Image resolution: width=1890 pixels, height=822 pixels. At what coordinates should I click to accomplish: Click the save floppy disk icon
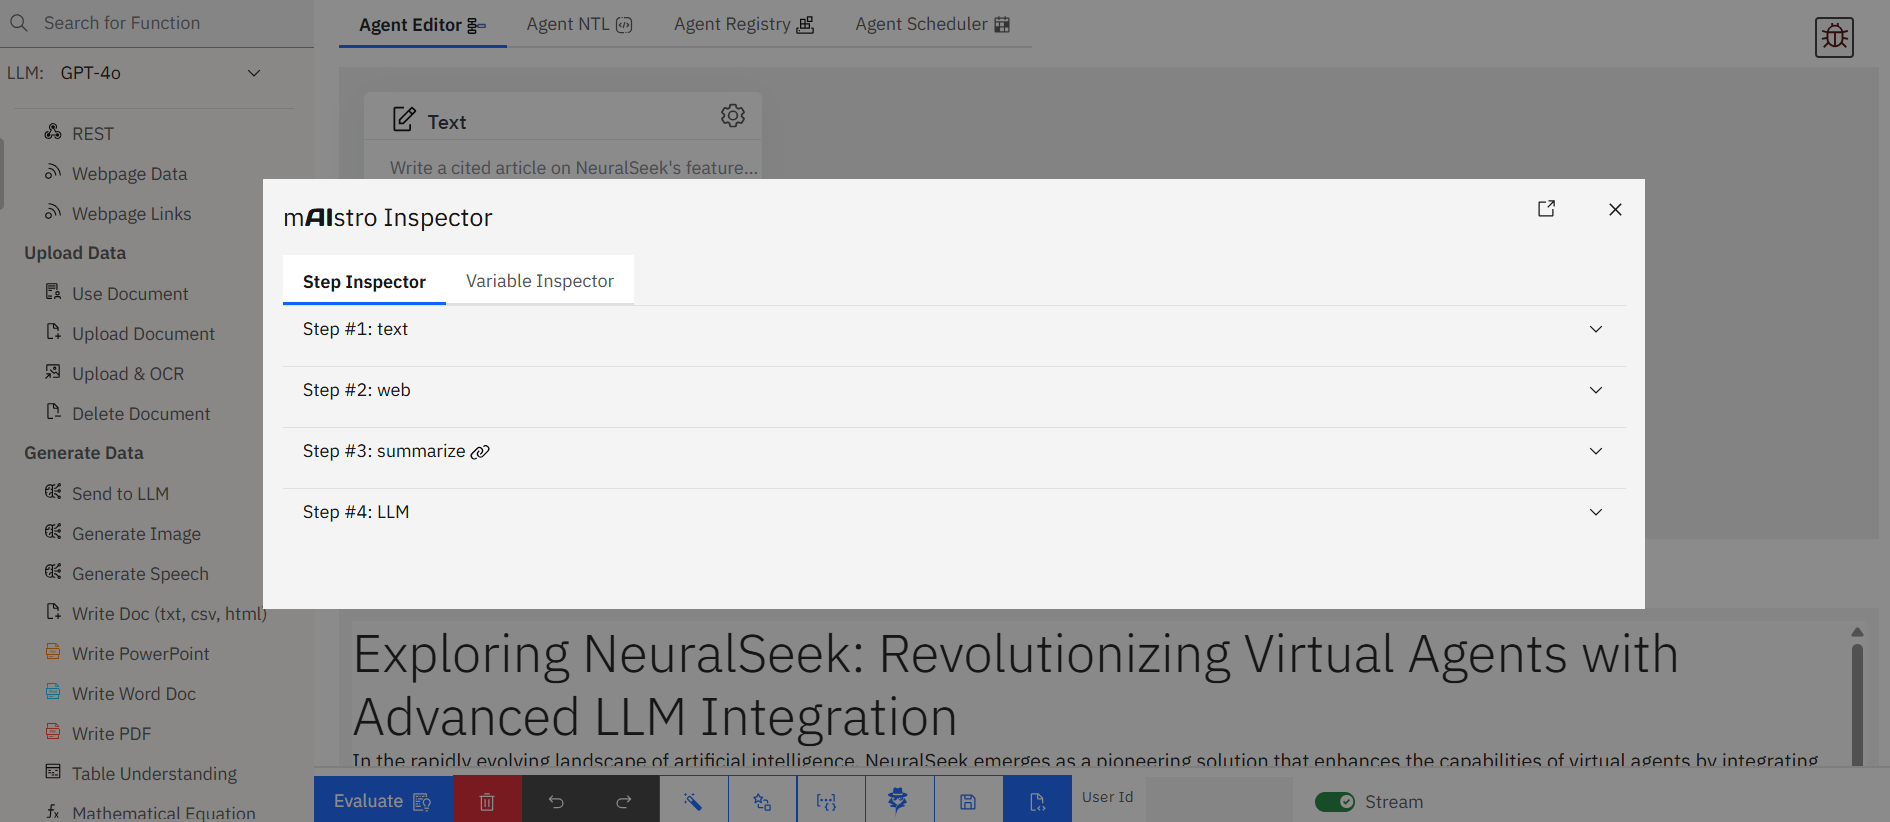[x=968, y=801]
